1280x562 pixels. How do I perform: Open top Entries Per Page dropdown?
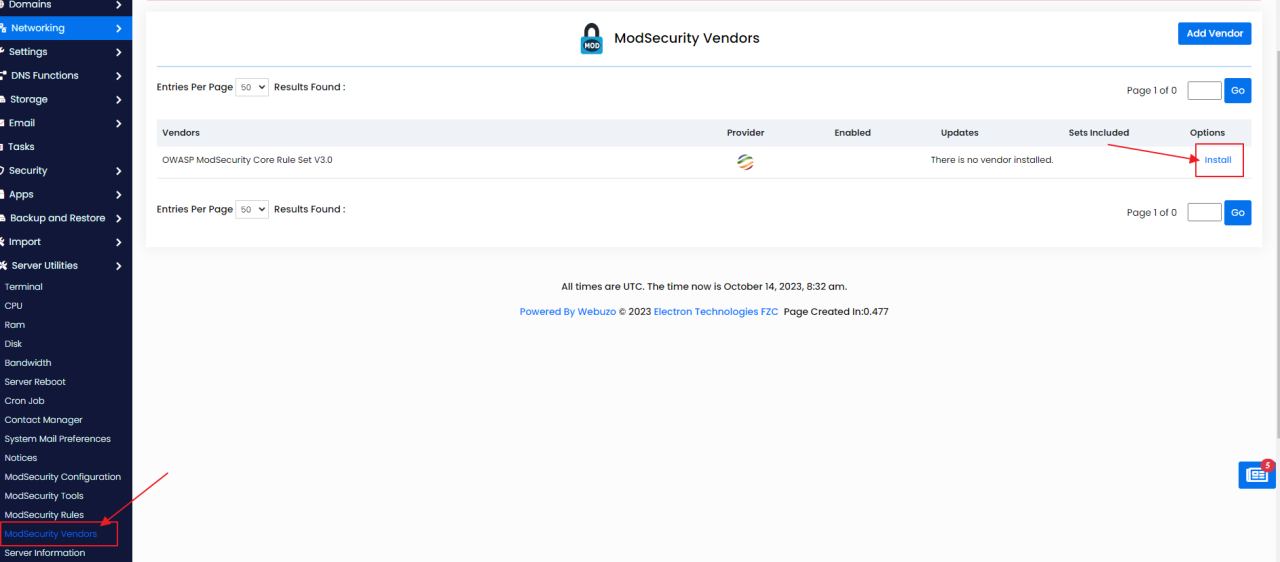pyautogui.click(x=252, y=87)
